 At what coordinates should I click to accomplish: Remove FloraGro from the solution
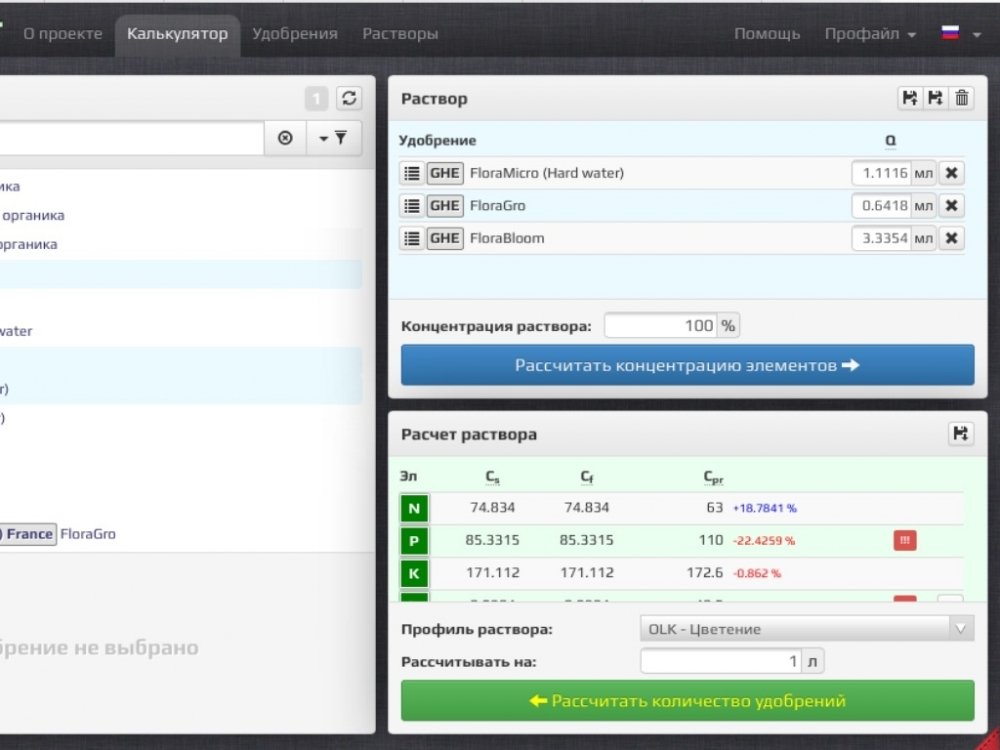(951, 205)
